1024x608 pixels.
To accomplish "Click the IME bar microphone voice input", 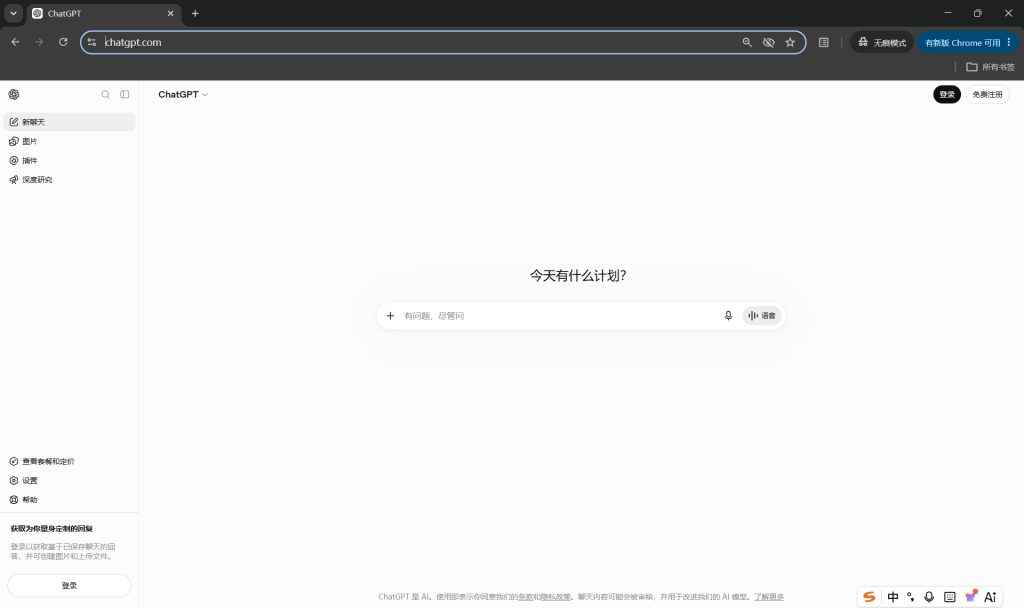I will 929,596.
